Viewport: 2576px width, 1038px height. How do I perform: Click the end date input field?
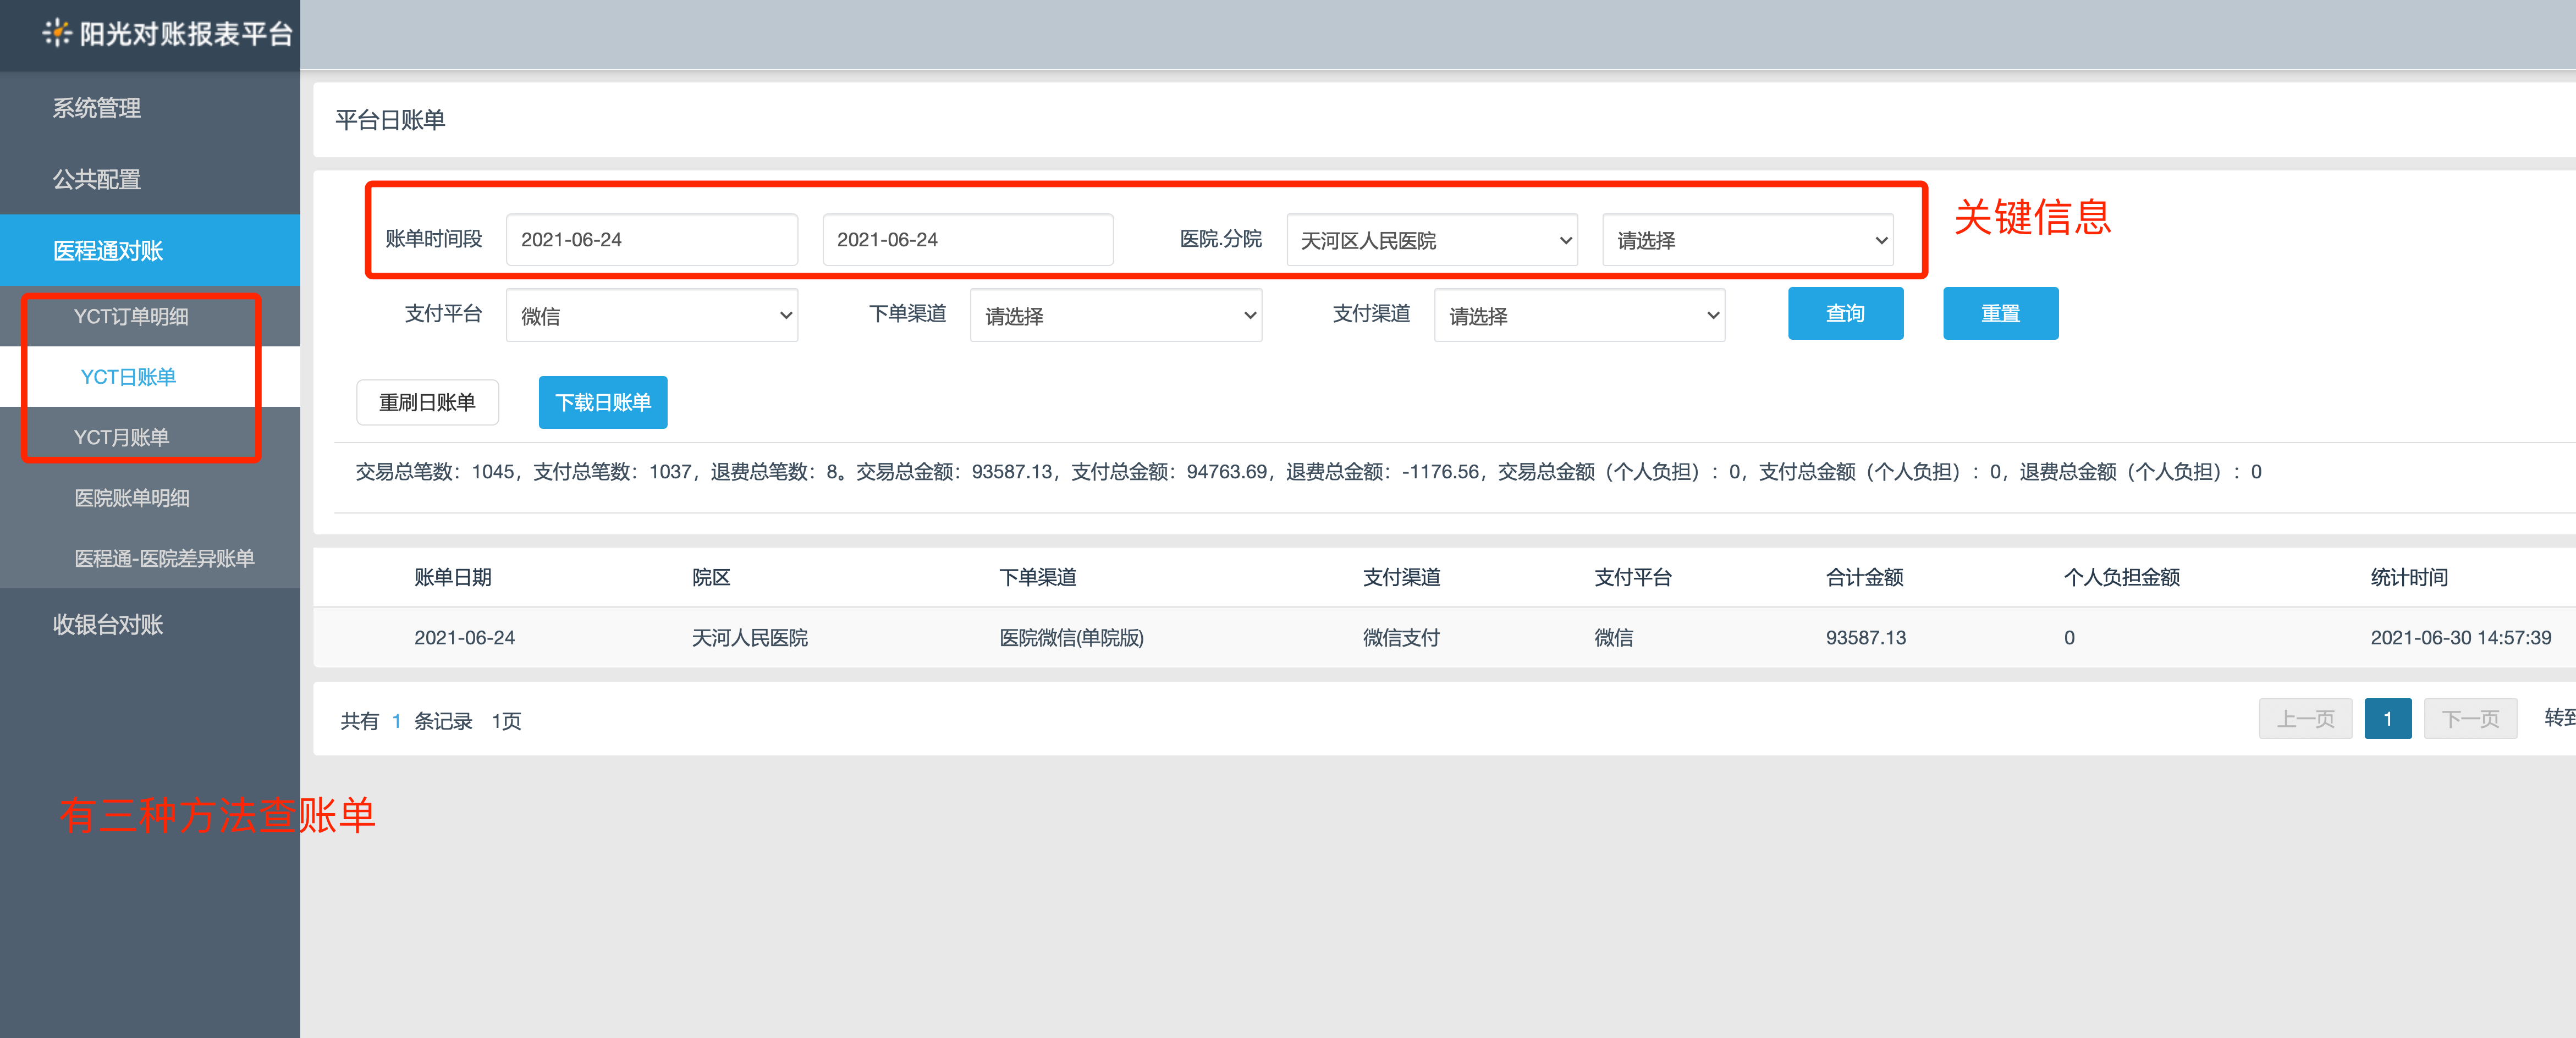click(x=967, y=240)
